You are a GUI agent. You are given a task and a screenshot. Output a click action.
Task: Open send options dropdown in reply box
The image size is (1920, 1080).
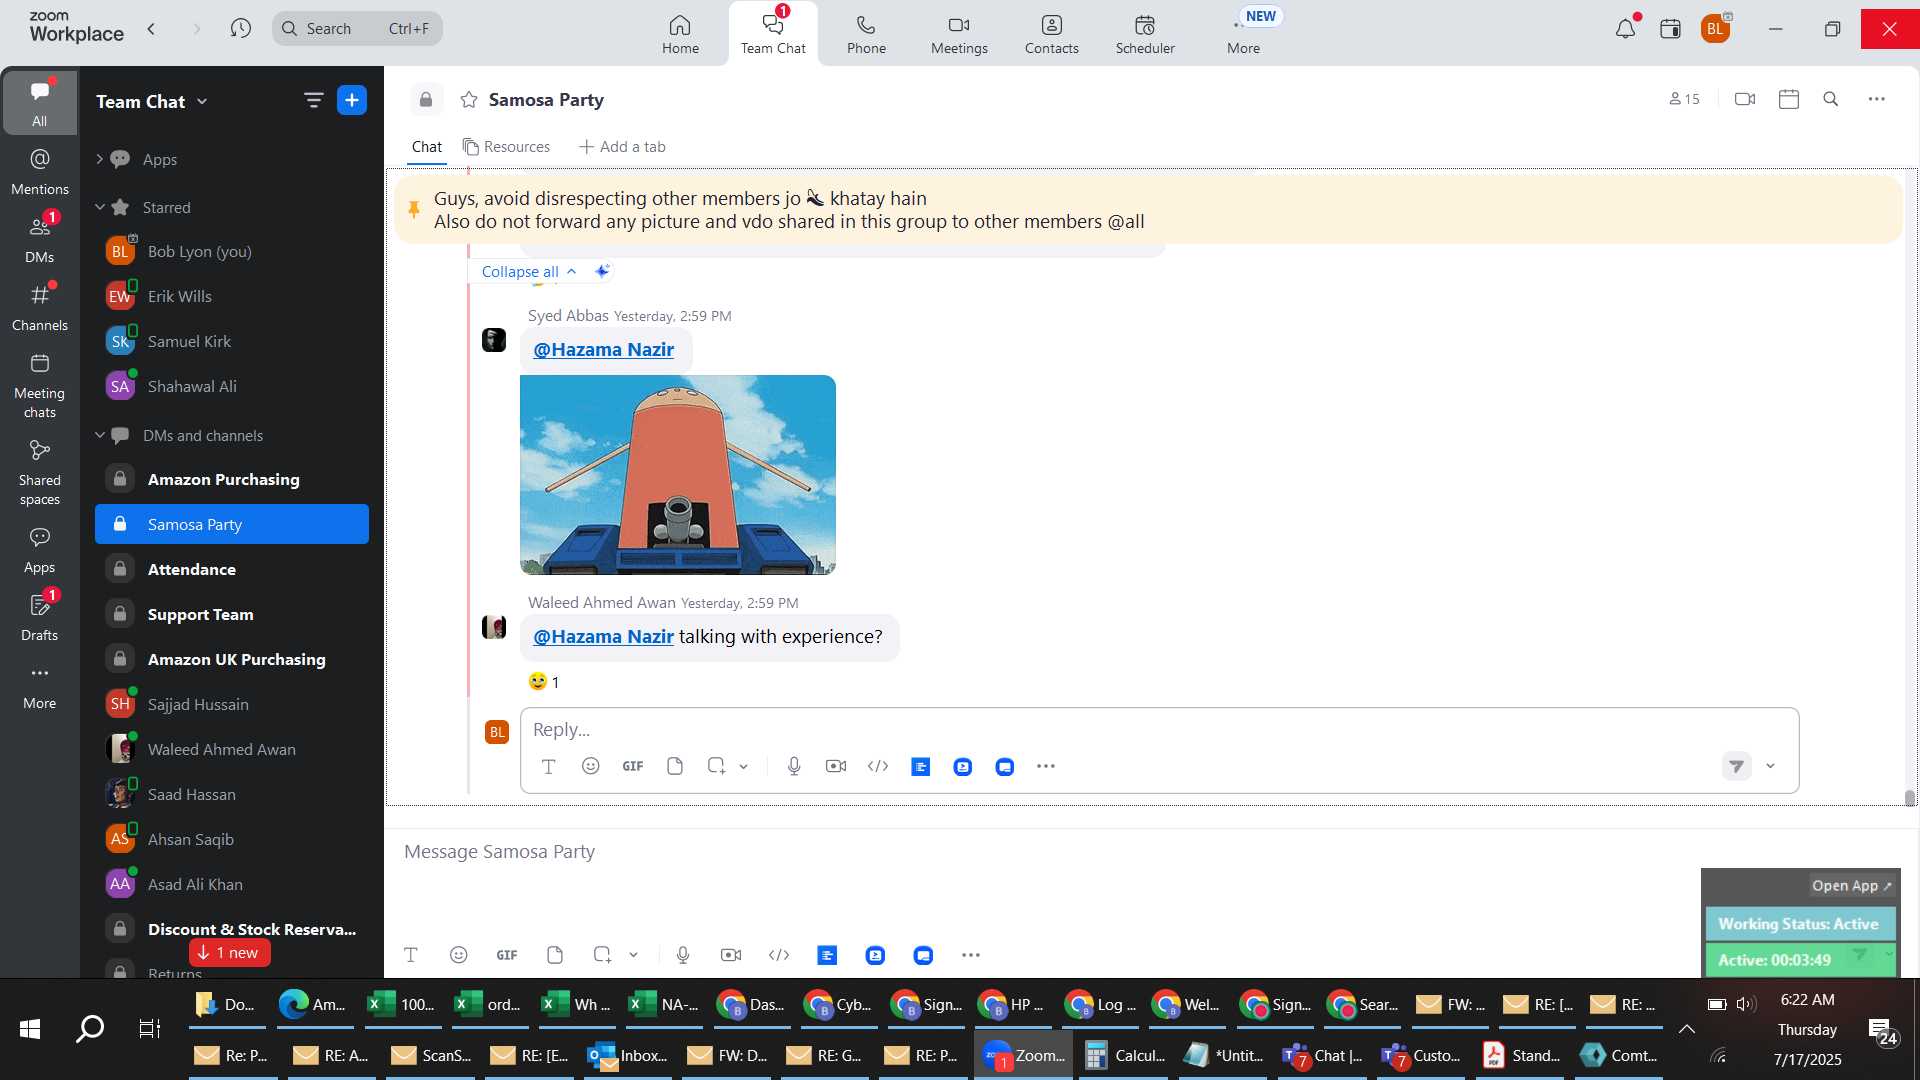[x=1770, y=766]
